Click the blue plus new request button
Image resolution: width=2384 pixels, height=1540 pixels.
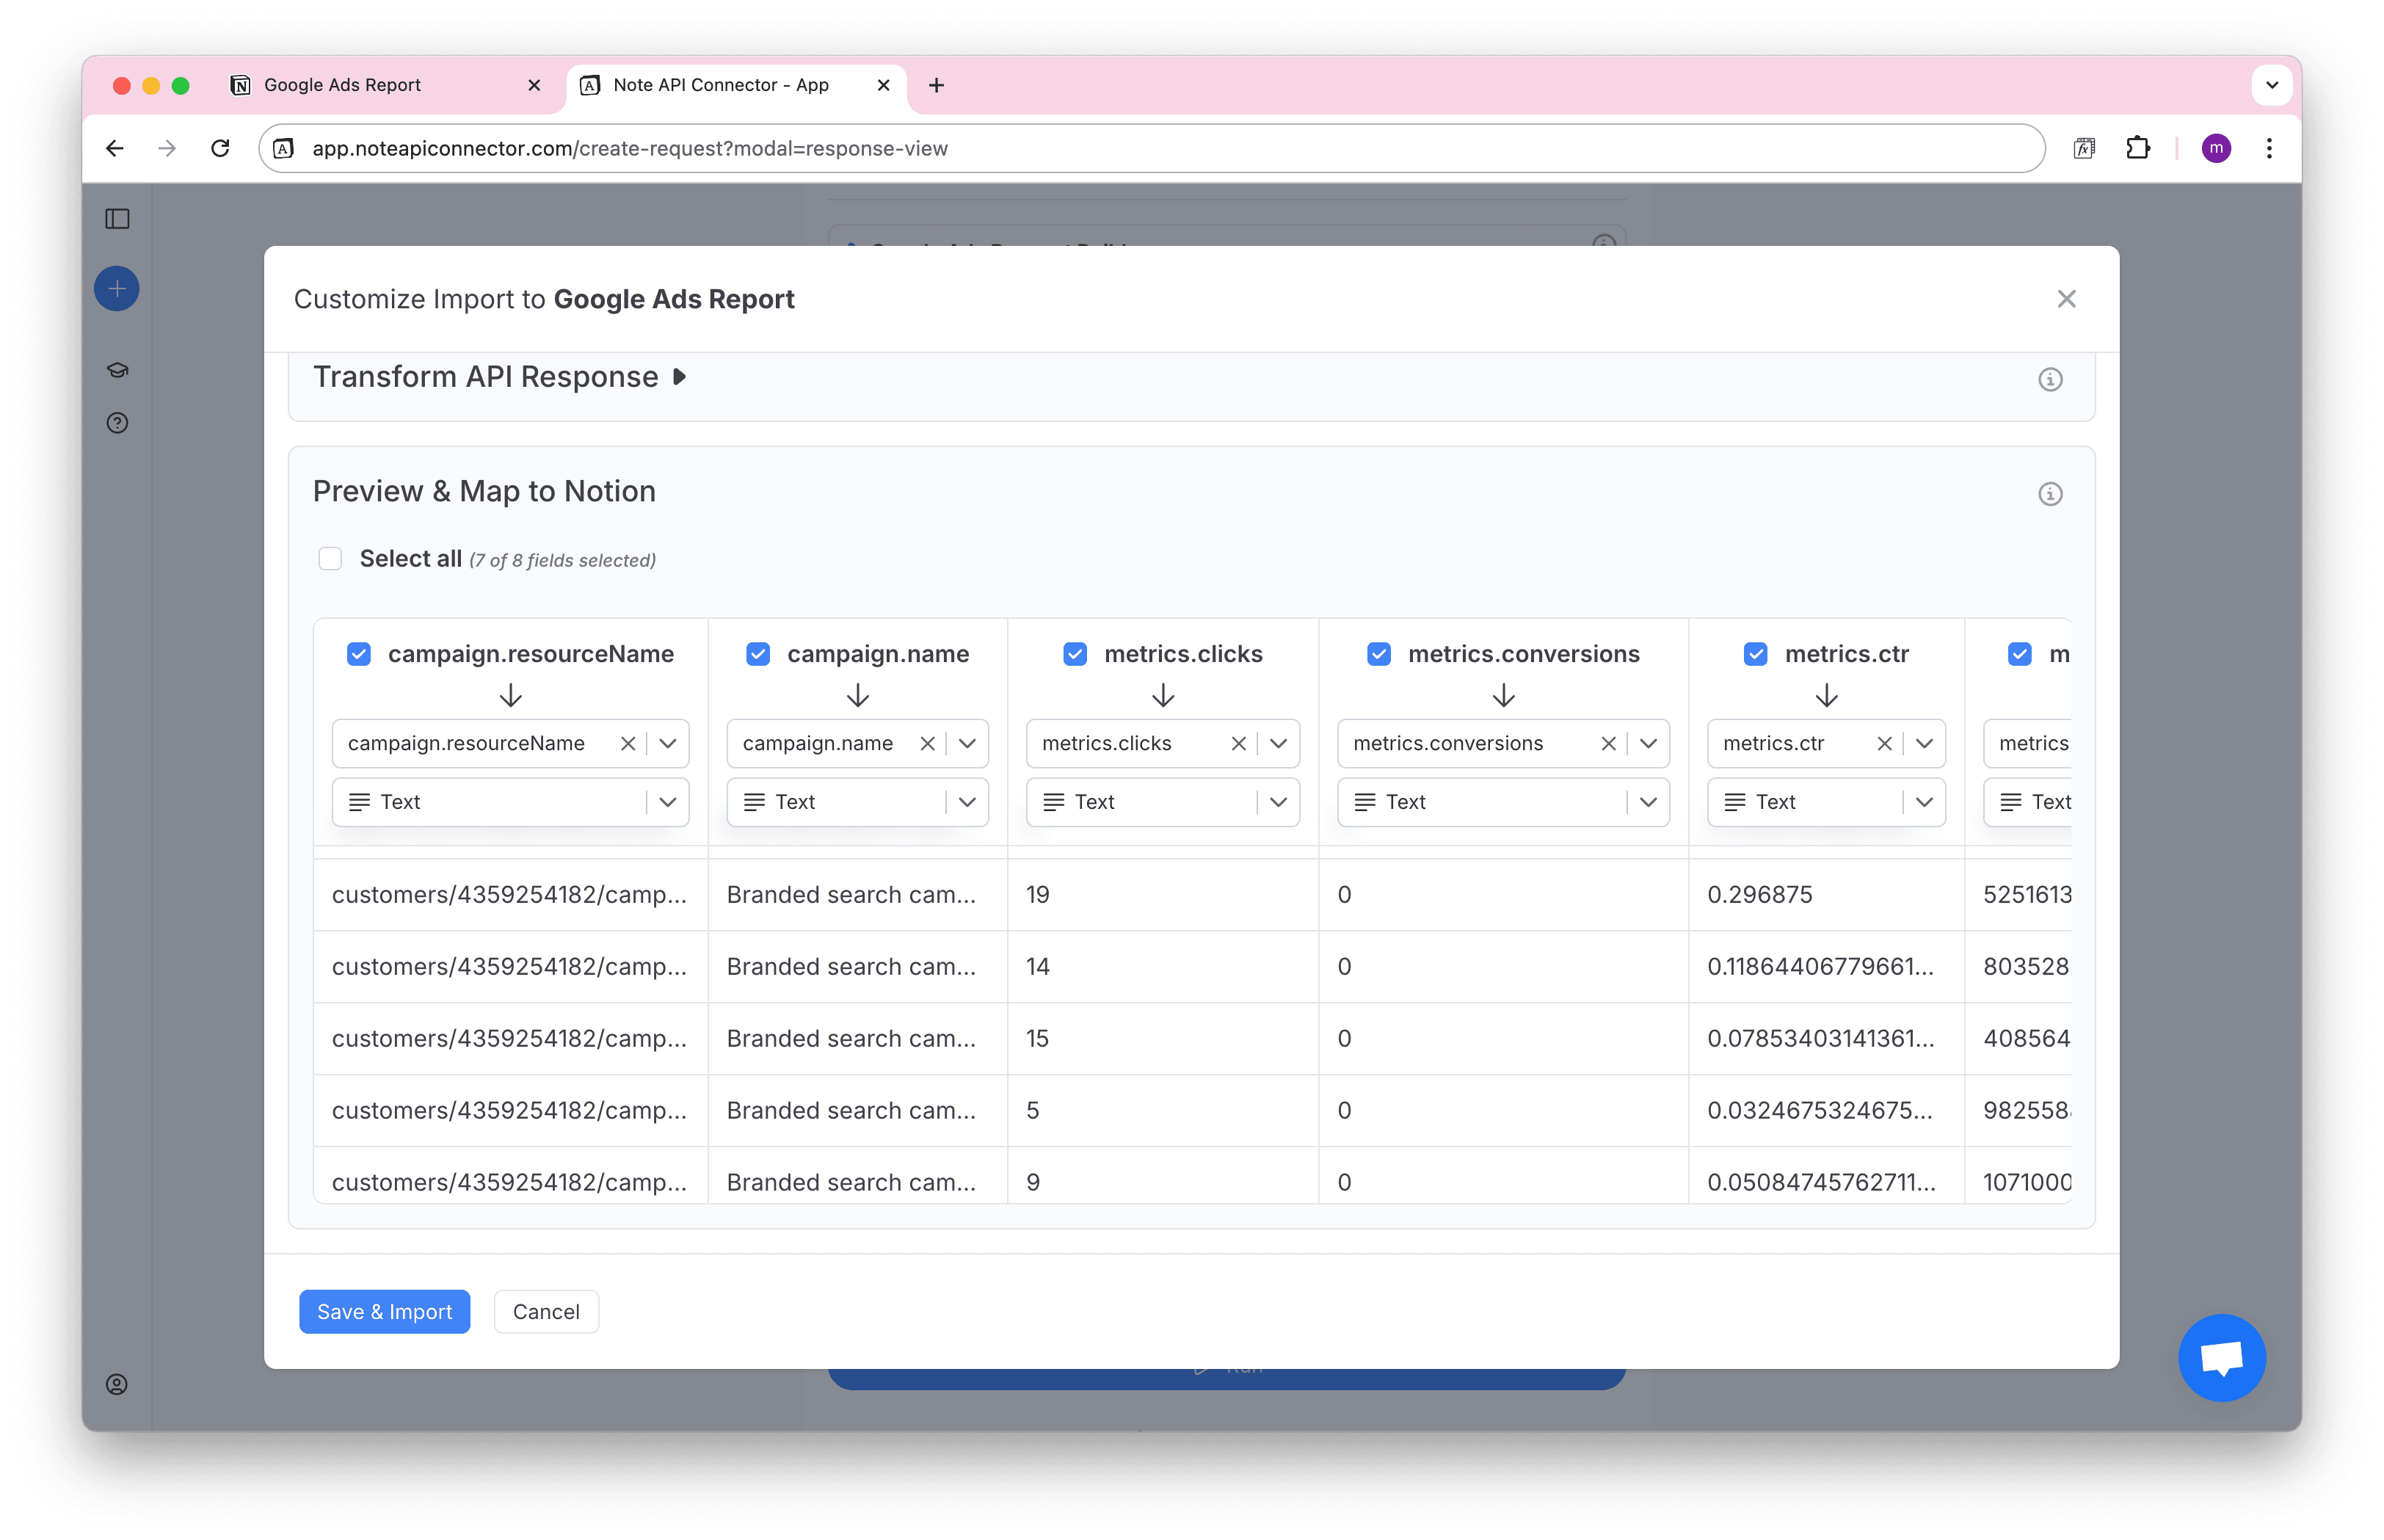click(117, 289)
